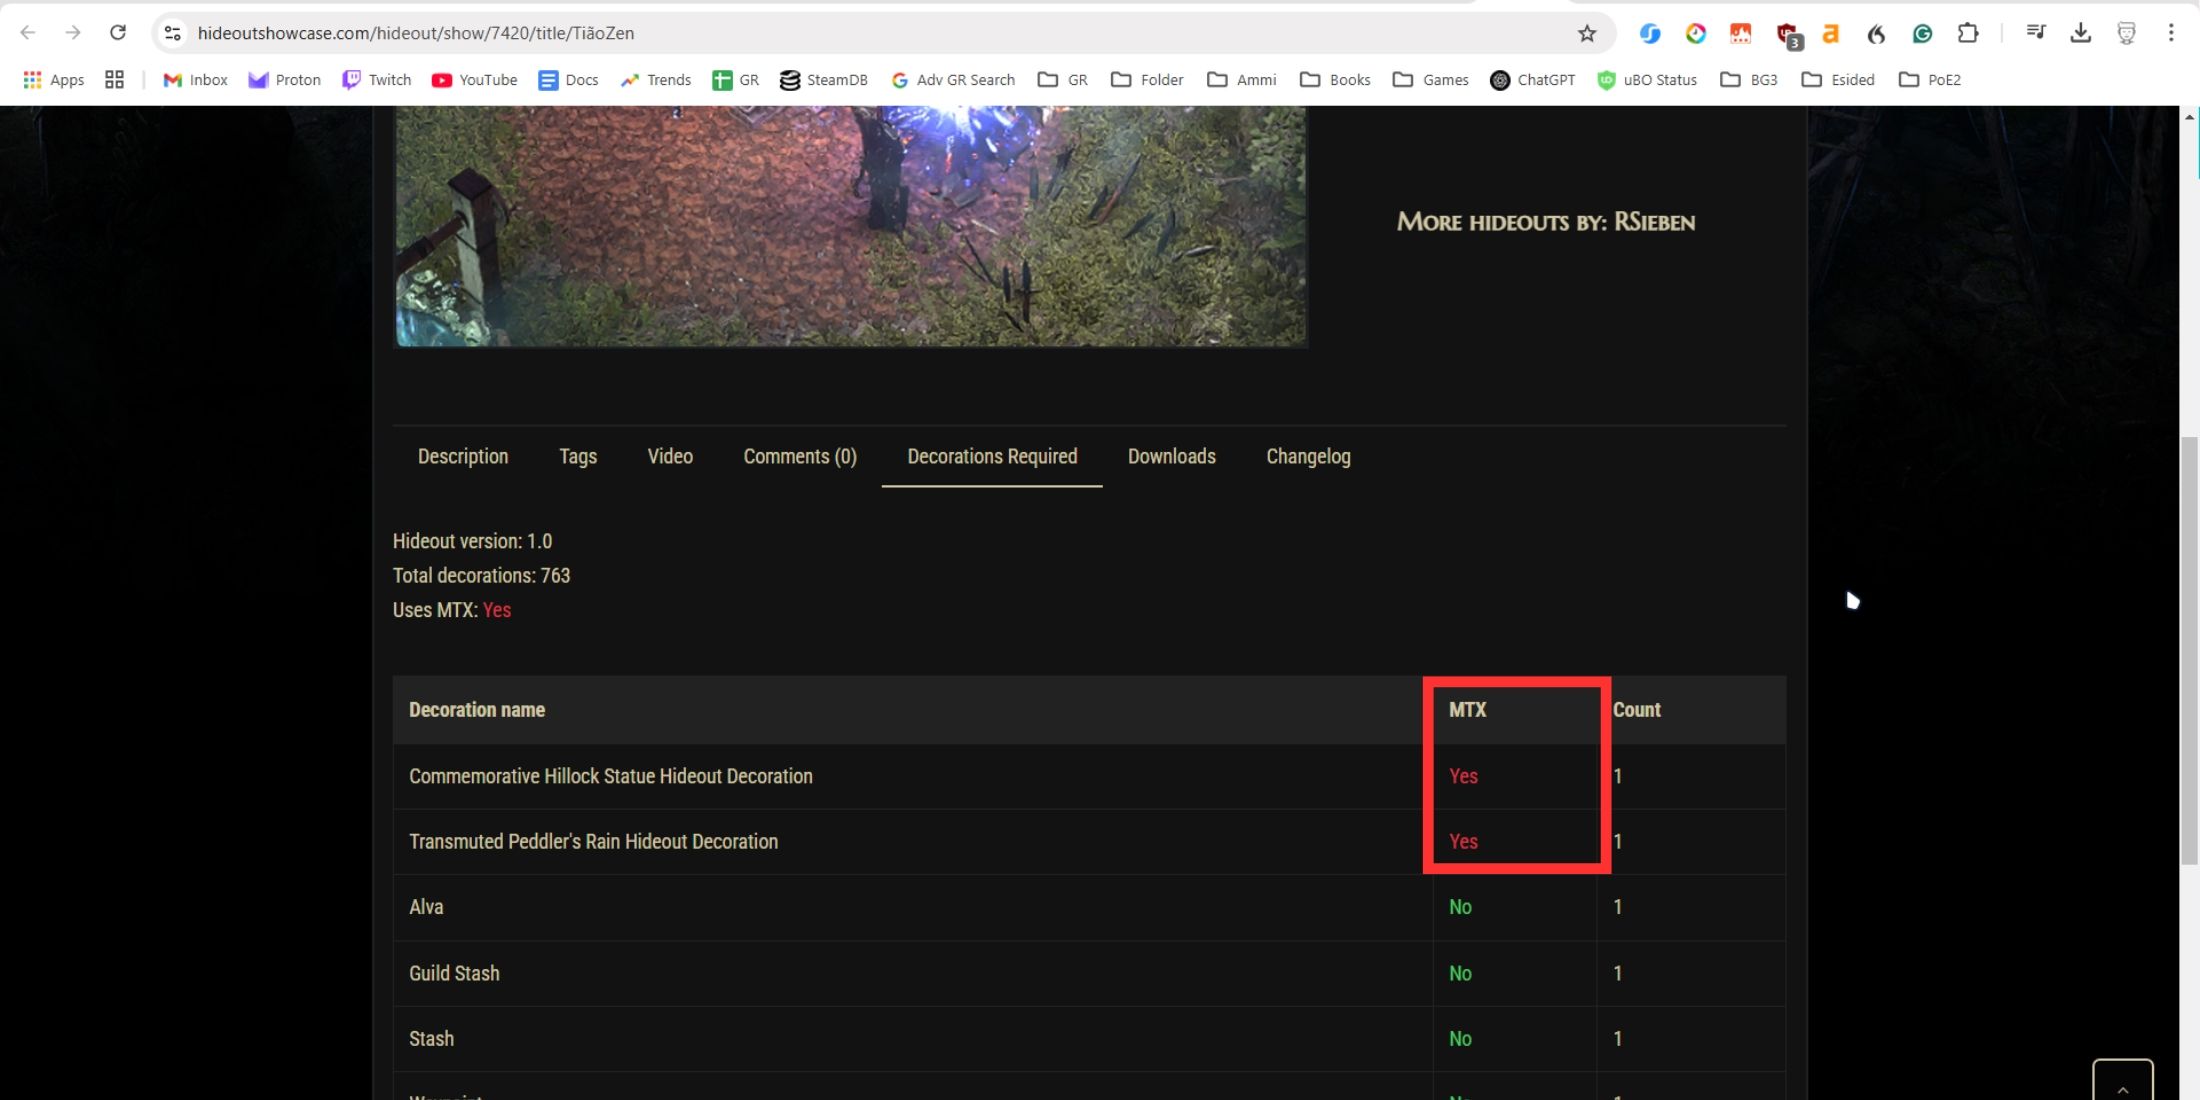
Task: Click the Alva decoration row
Action: pyautogui.click(x=1089, y=908)
